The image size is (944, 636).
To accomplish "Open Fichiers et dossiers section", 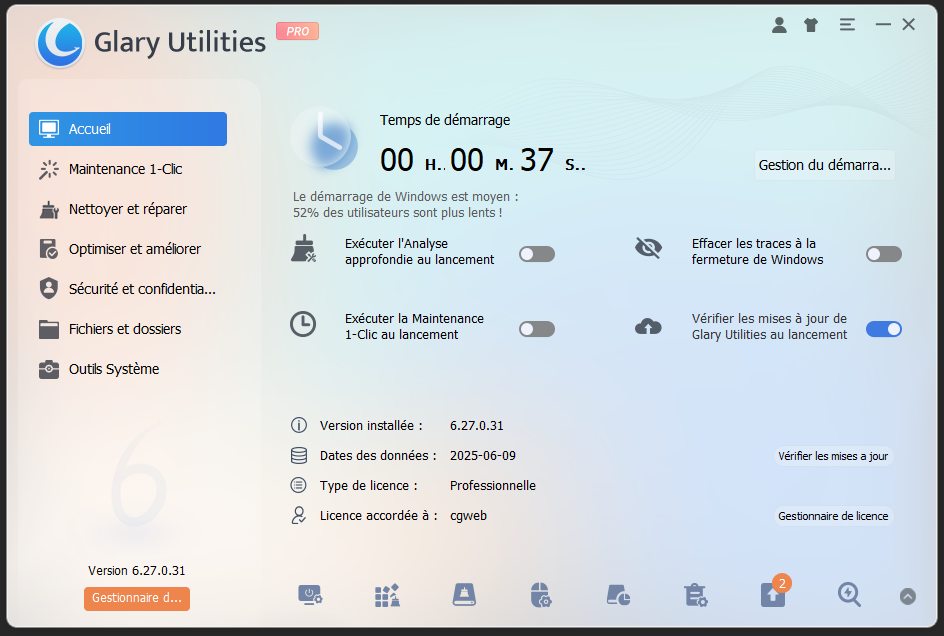I will 128,329.
